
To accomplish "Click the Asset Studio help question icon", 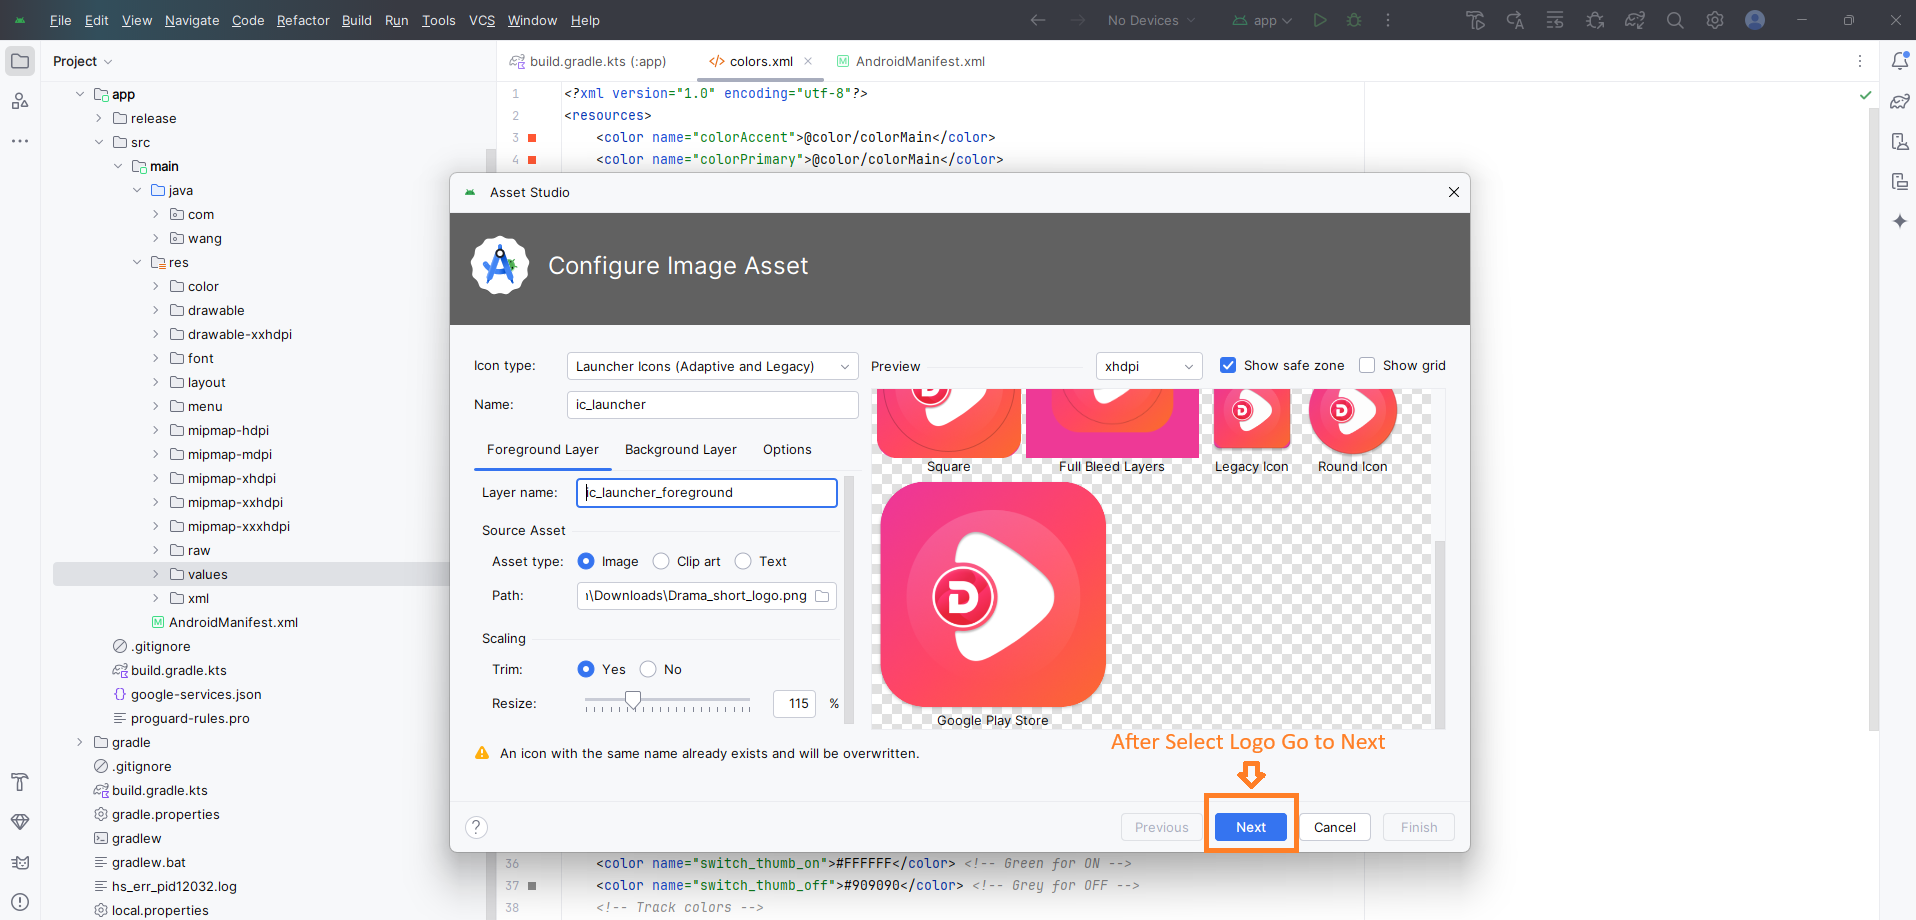I will point(477,827).
